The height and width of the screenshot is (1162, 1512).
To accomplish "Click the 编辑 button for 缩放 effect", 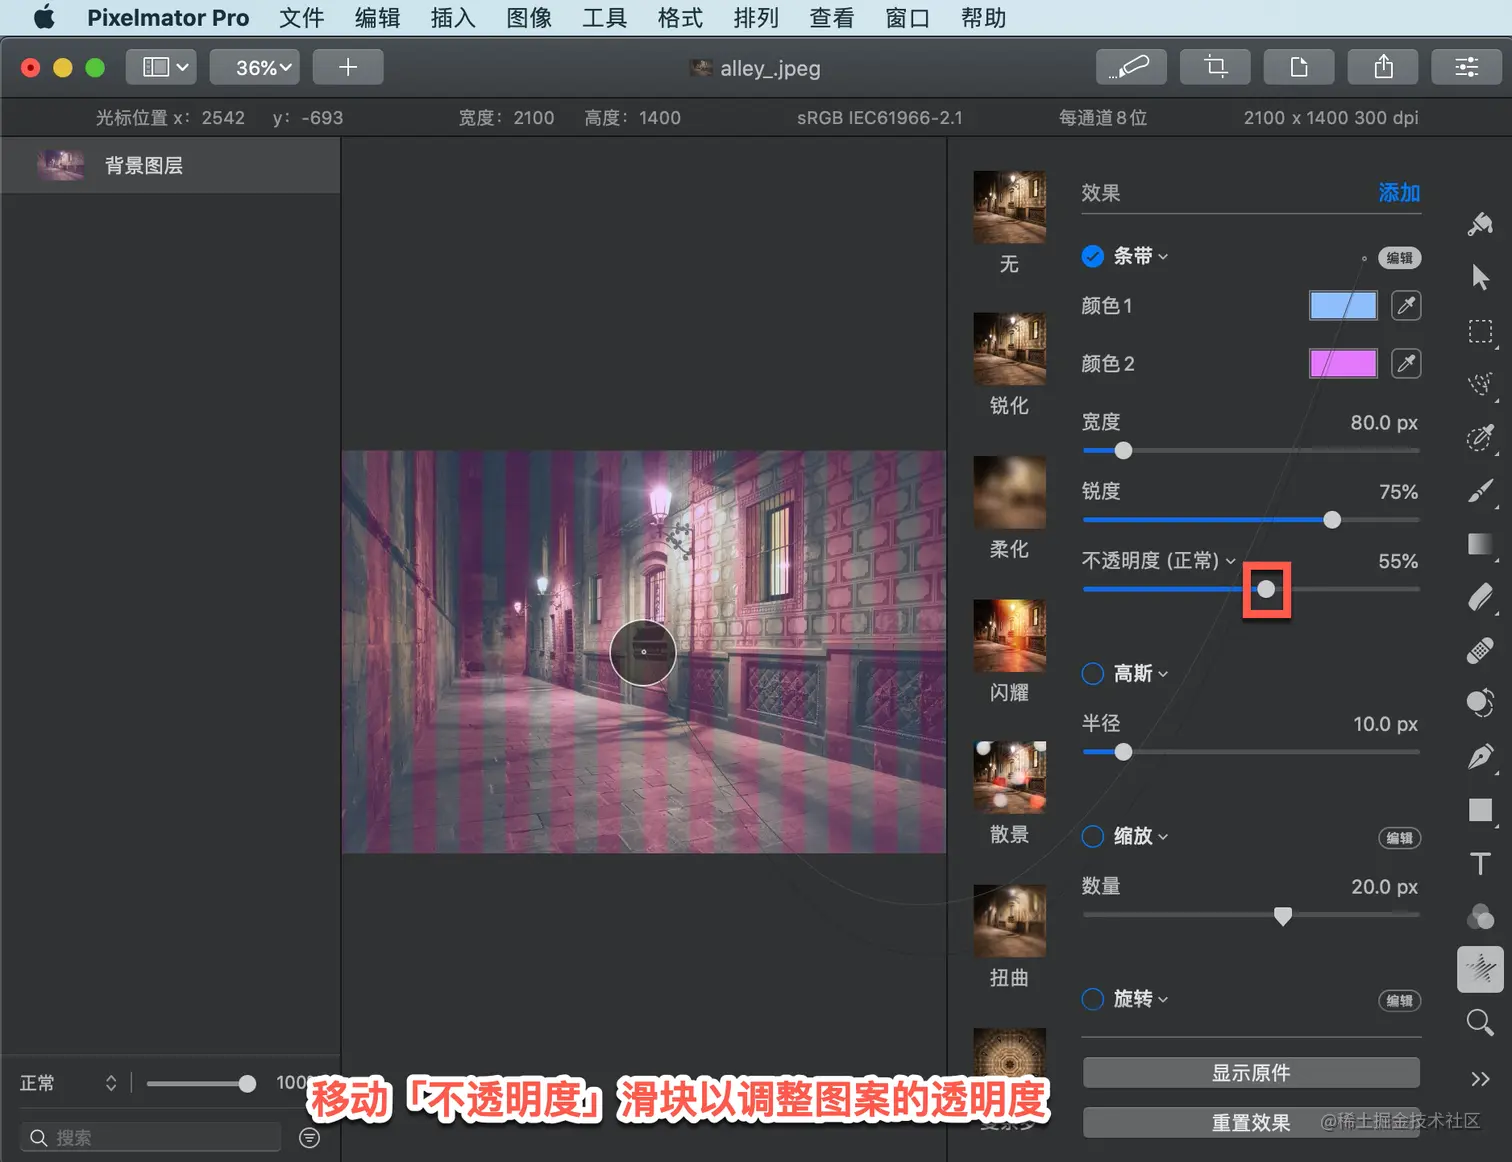I will (x=1400, y=838).
